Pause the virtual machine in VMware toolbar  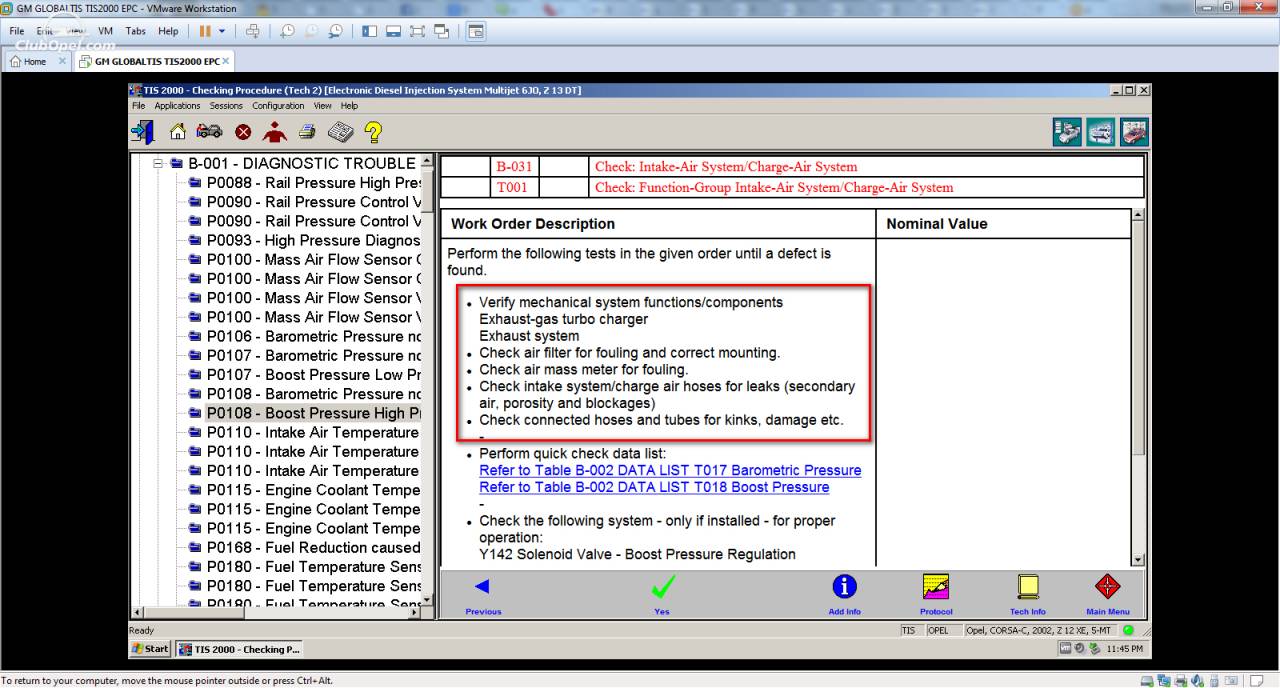click(205, 31)
